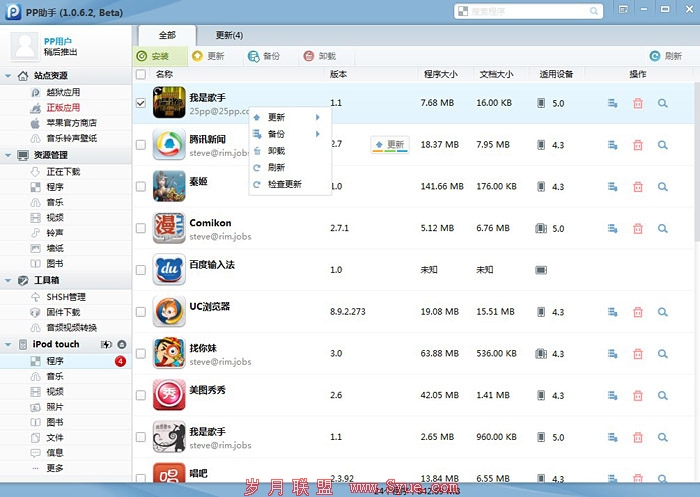Collapse the 站点资源 section
700x497 pixels.
(8, 76)
